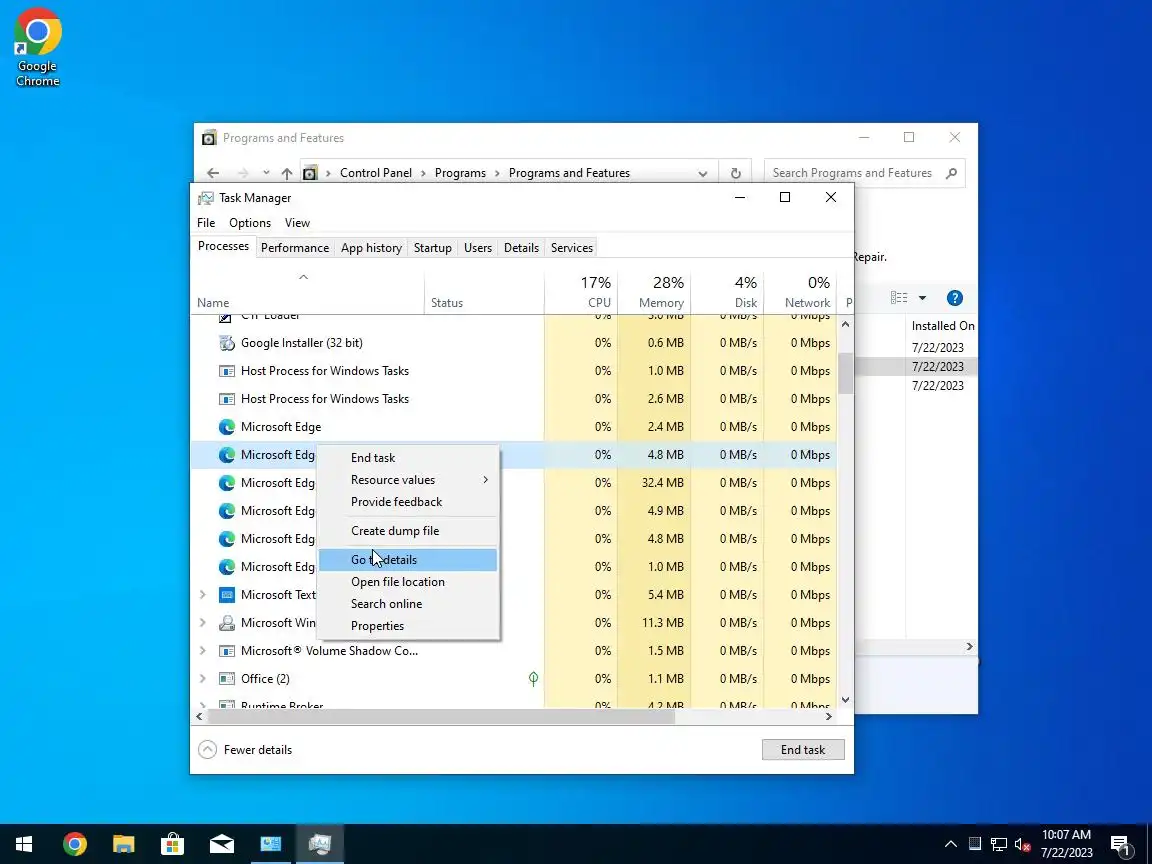Click the Office (2) process icon
Screen dimensions: 1152x864
(x=227, y=679)
